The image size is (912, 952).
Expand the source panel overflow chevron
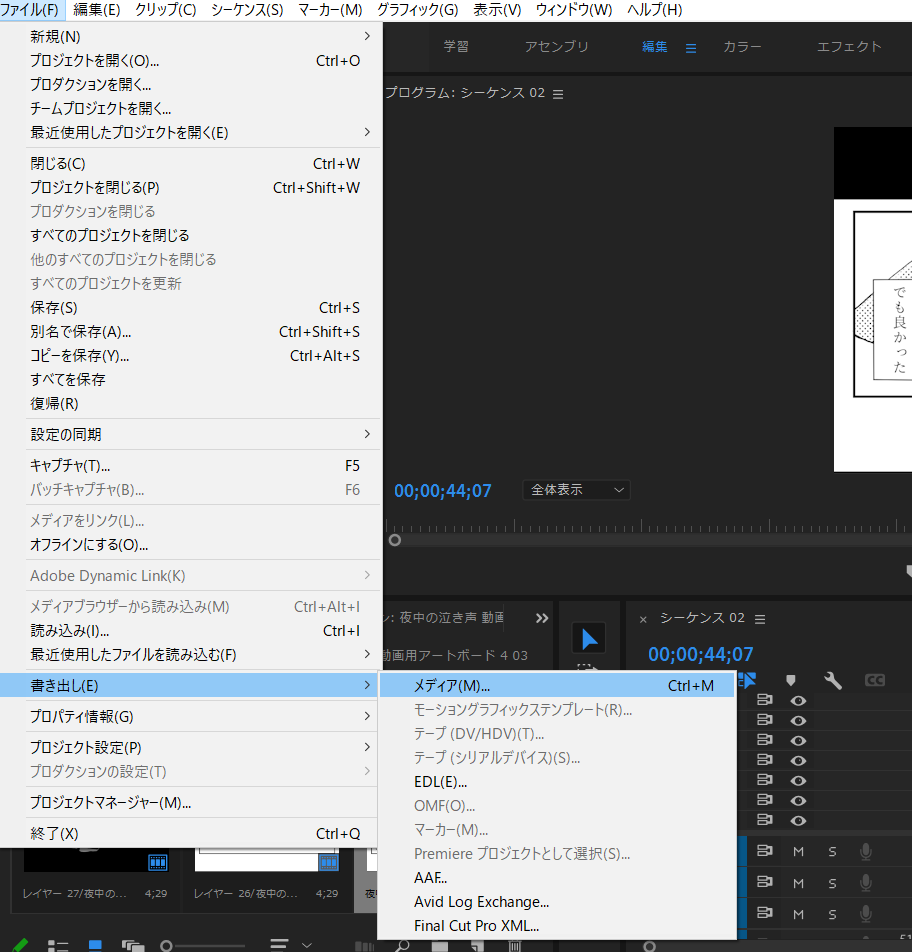coord(542,618)
